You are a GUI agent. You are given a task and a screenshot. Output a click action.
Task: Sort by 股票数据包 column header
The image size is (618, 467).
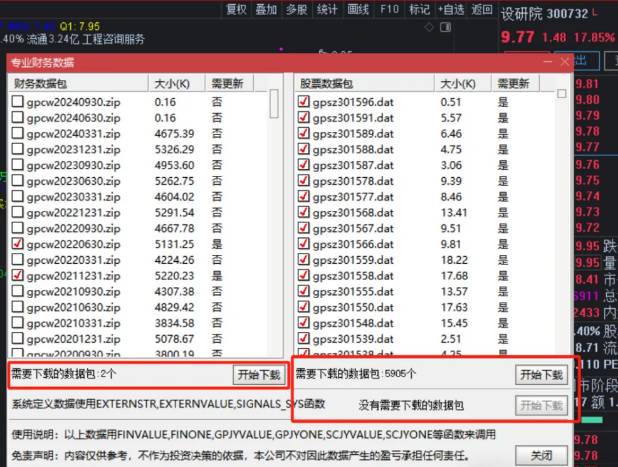(x=364, y=83)
